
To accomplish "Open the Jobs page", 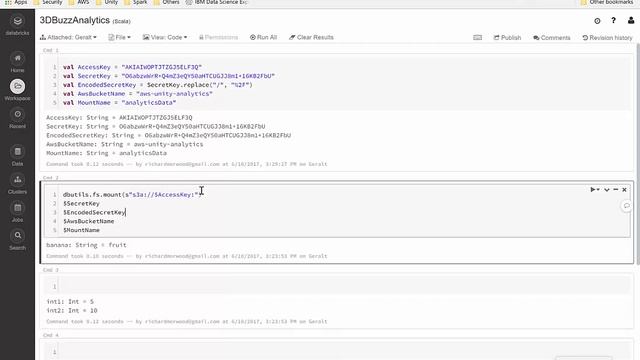I will pos(17,212).
